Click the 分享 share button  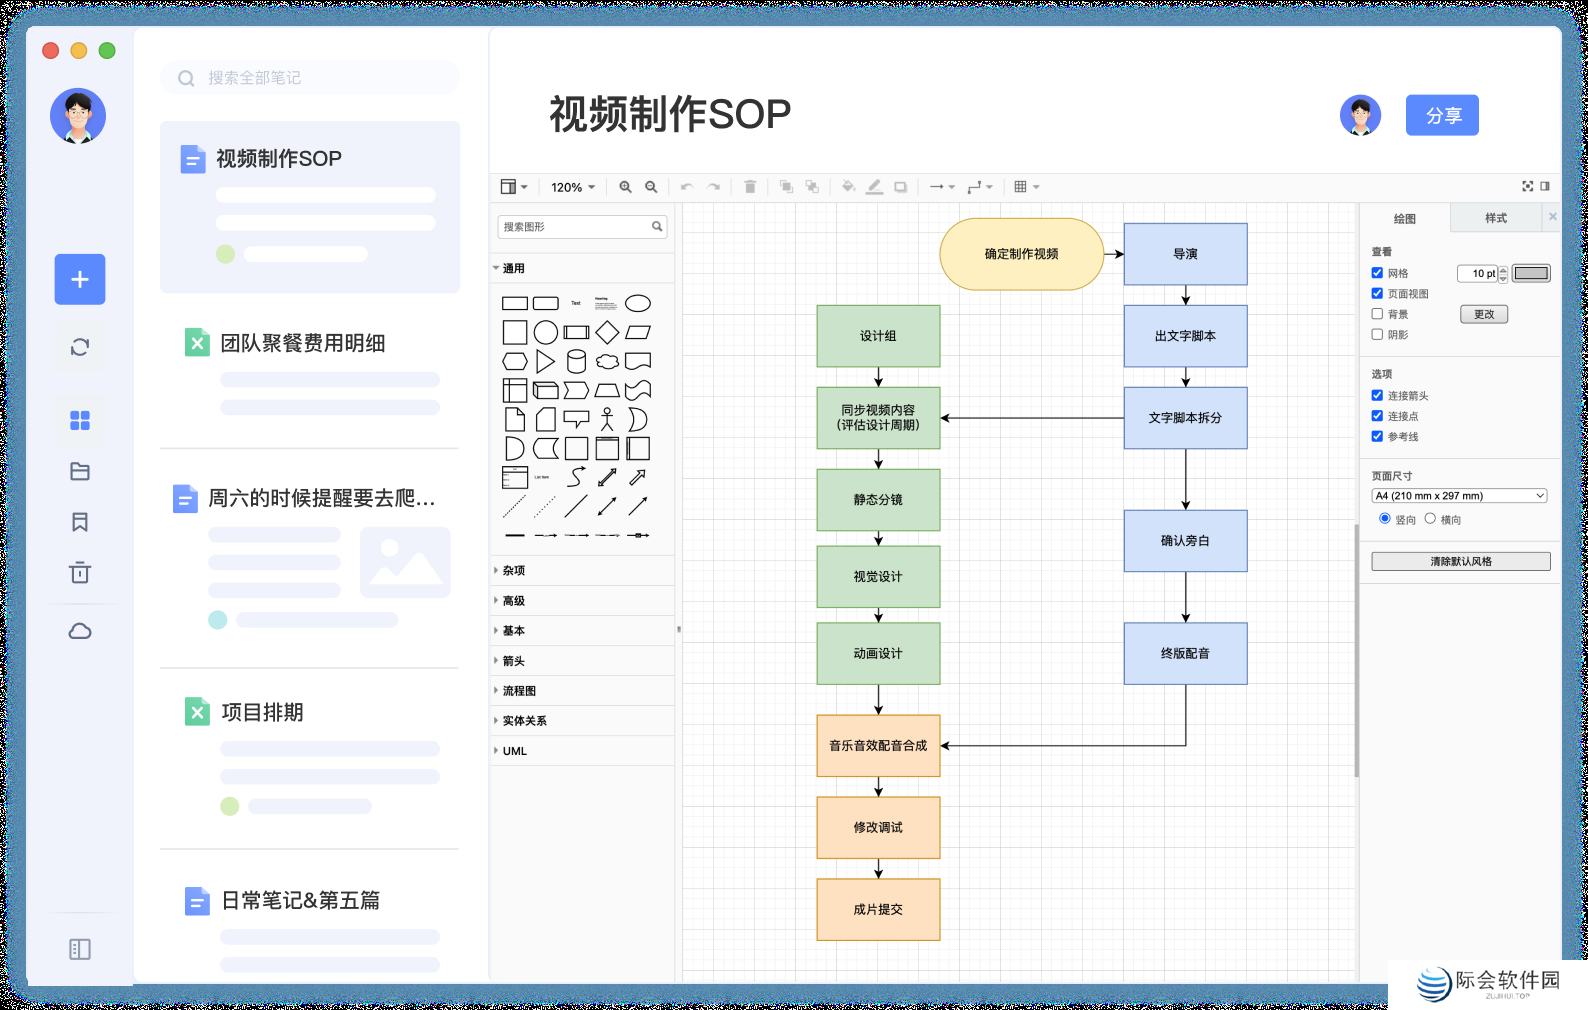(1441, 116)
